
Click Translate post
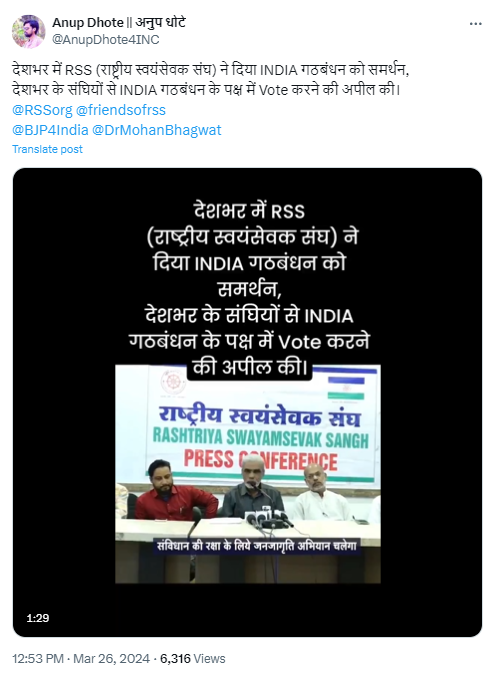tap(47, 149)
